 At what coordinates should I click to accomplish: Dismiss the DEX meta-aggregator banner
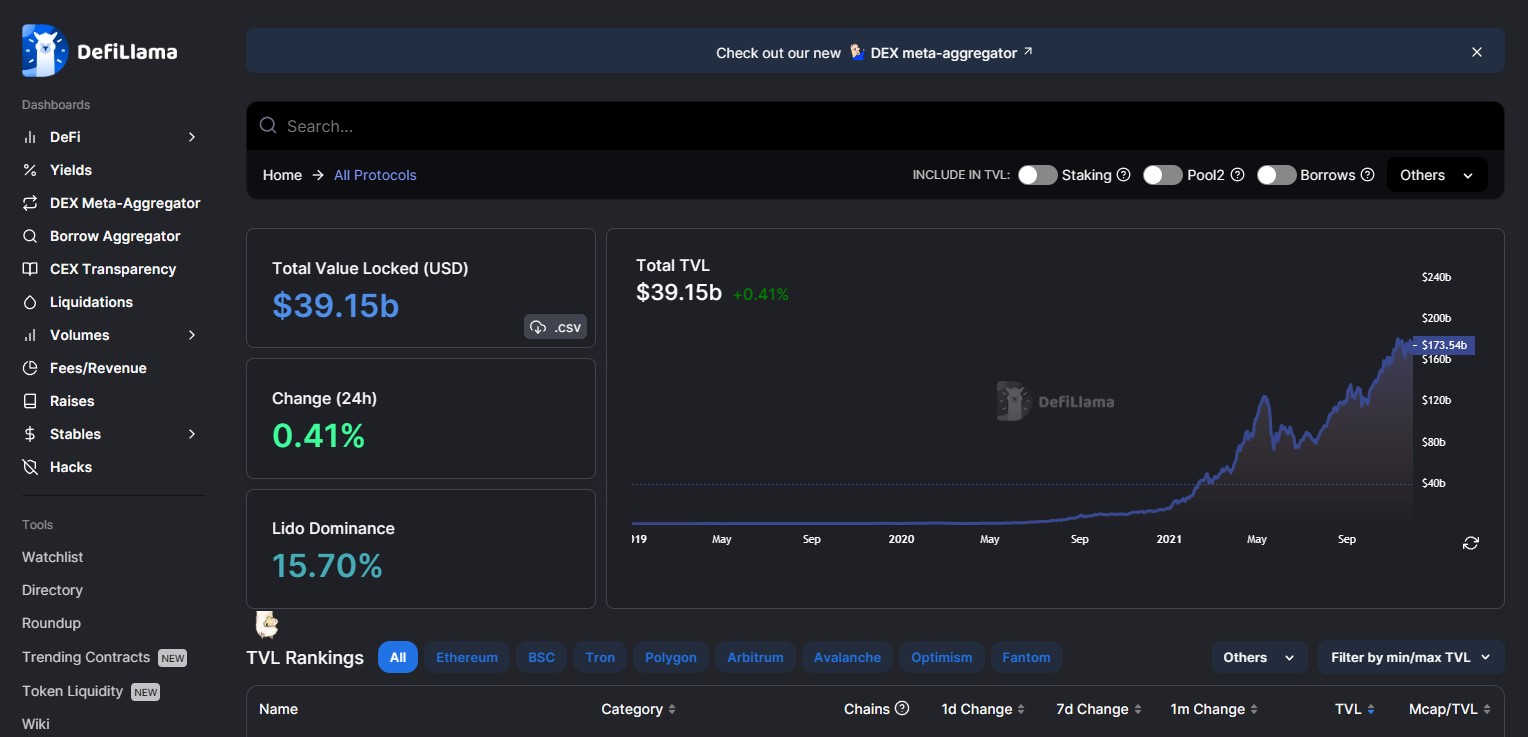click(x=1476, y=52)
